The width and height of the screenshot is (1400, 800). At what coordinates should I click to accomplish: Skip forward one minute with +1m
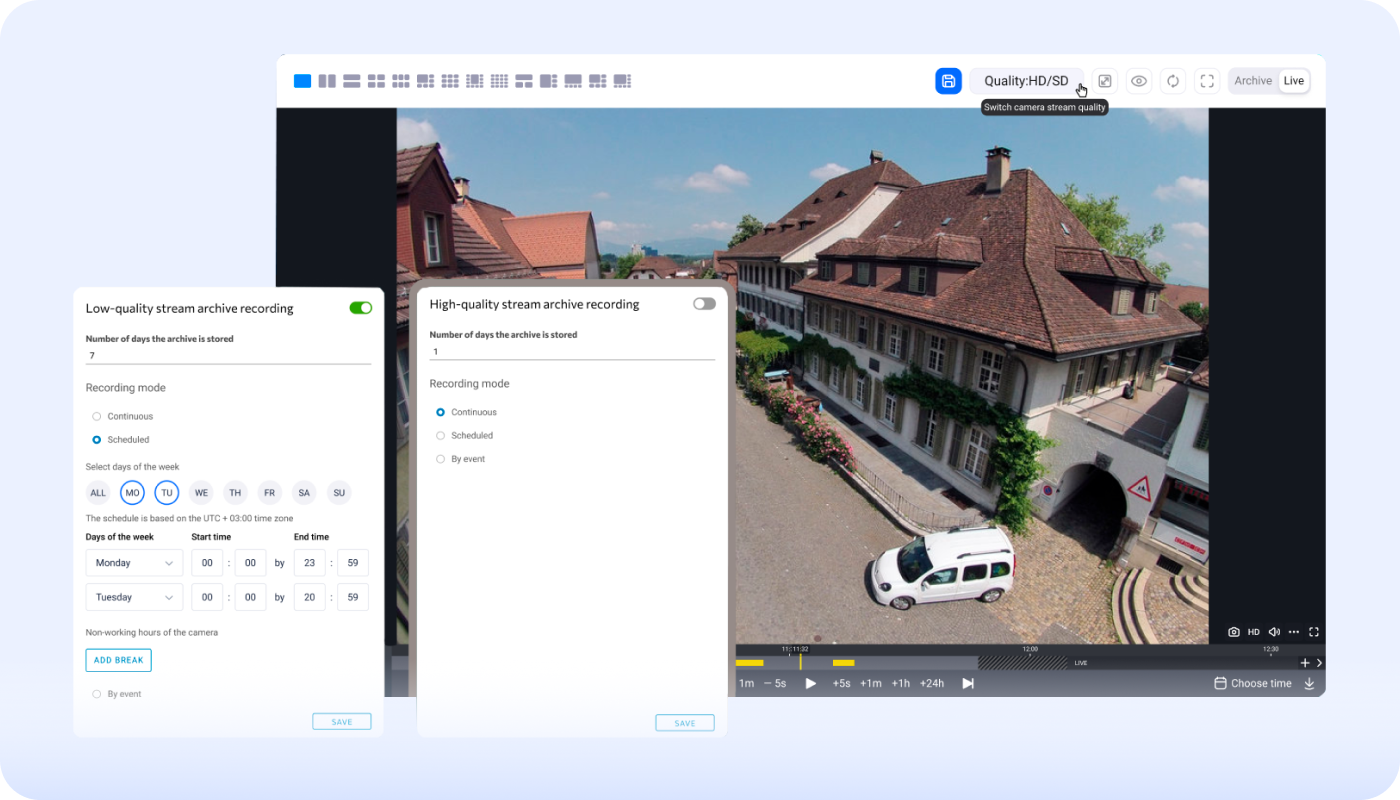[871, 683]
